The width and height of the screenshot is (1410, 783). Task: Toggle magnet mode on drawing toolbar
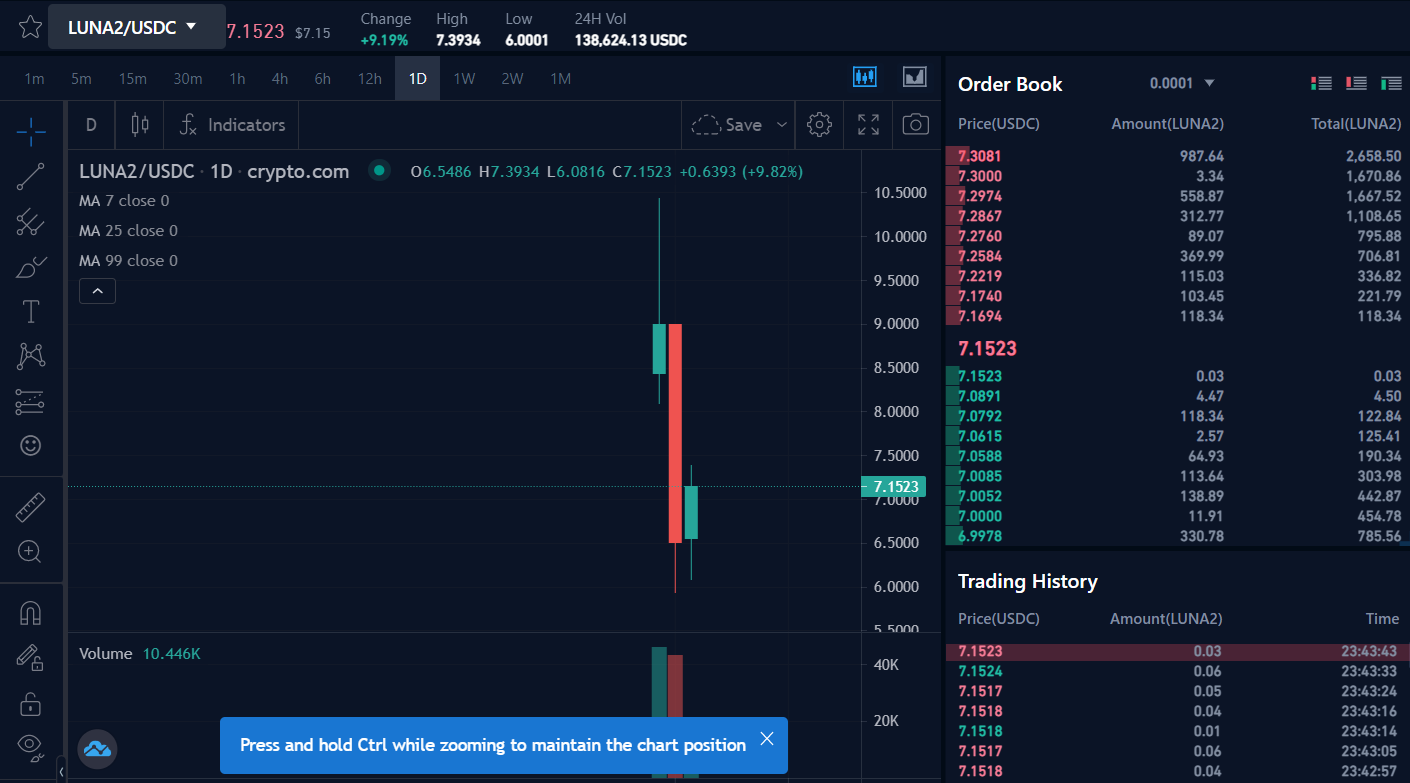pyautogui.click(x=31, y=612)
